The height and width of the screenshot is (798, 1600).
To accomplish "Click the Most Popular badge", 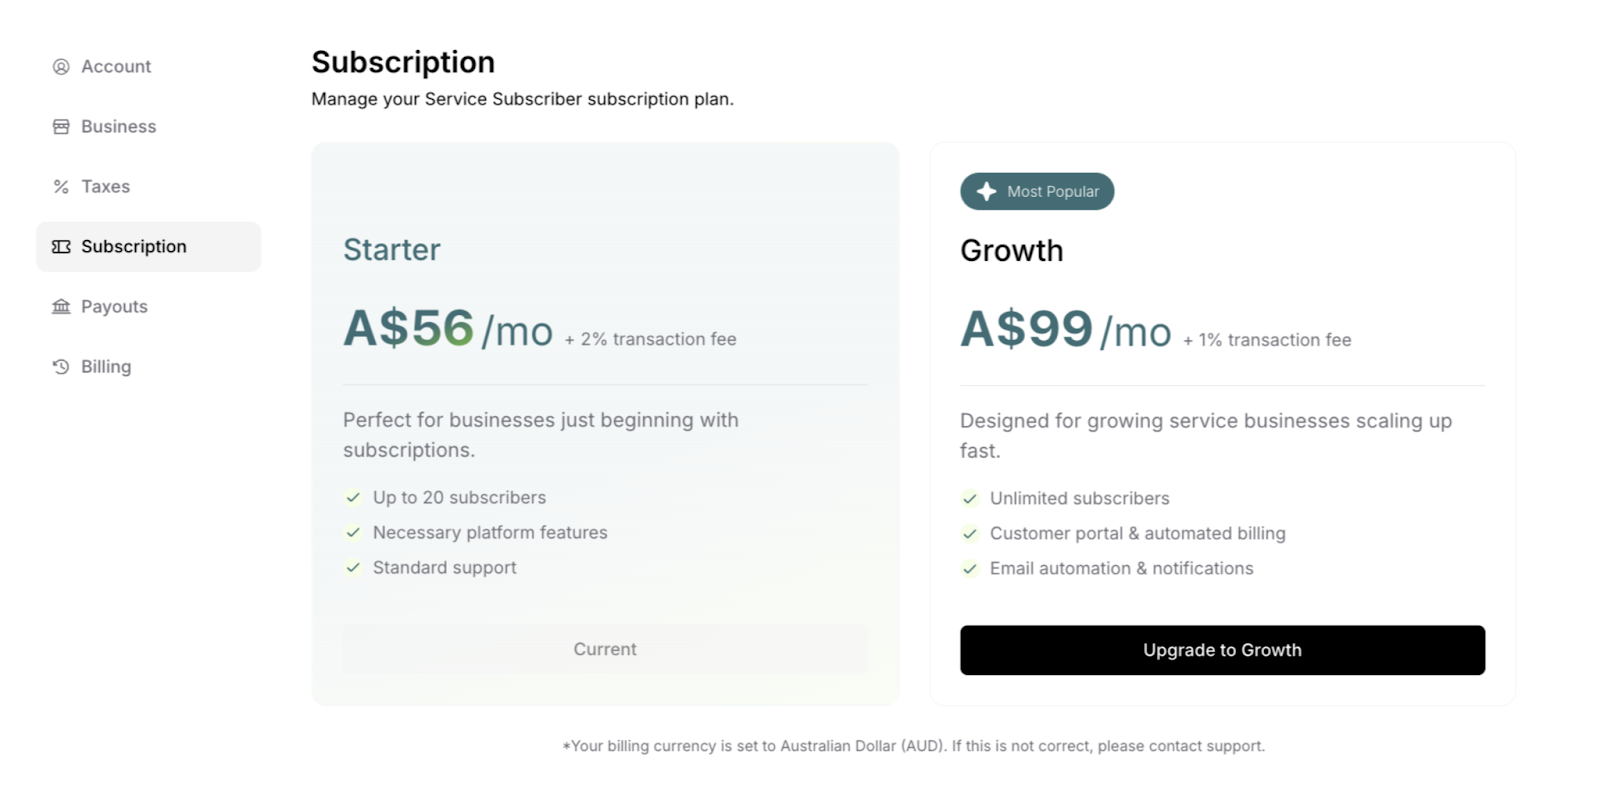I will click(1037, 192).
